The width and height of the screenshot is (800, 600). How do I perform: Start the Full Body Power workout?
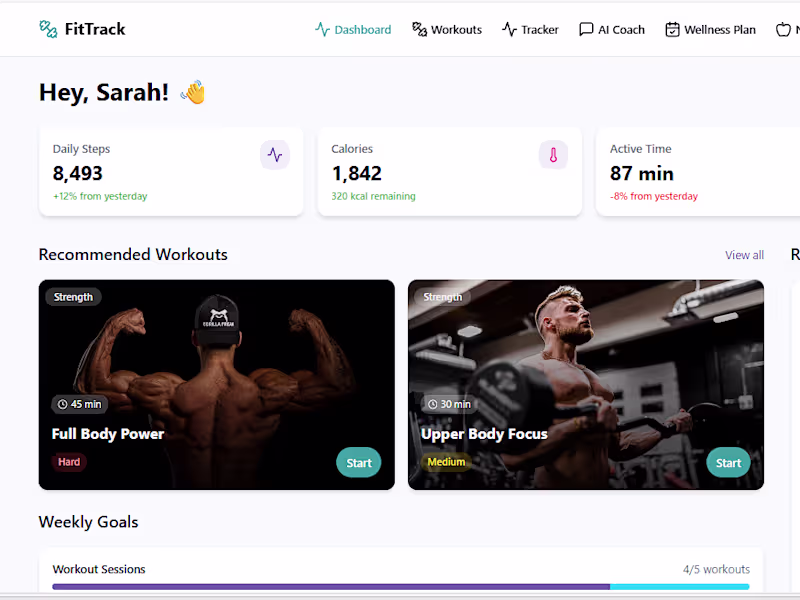(x=359, y=463)
